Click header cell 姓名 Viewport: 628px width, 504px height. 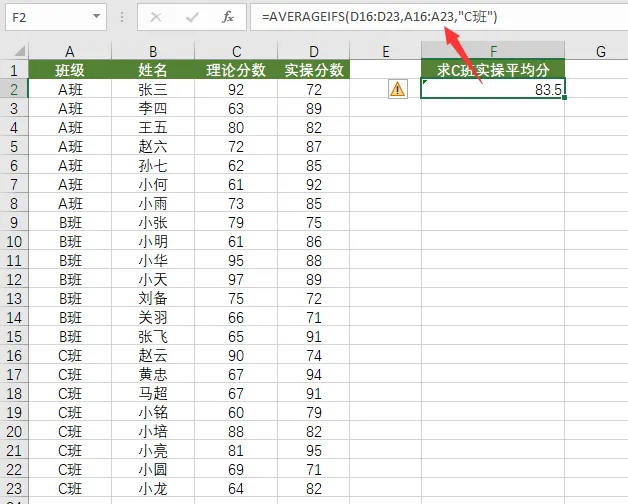pos(153,70)
